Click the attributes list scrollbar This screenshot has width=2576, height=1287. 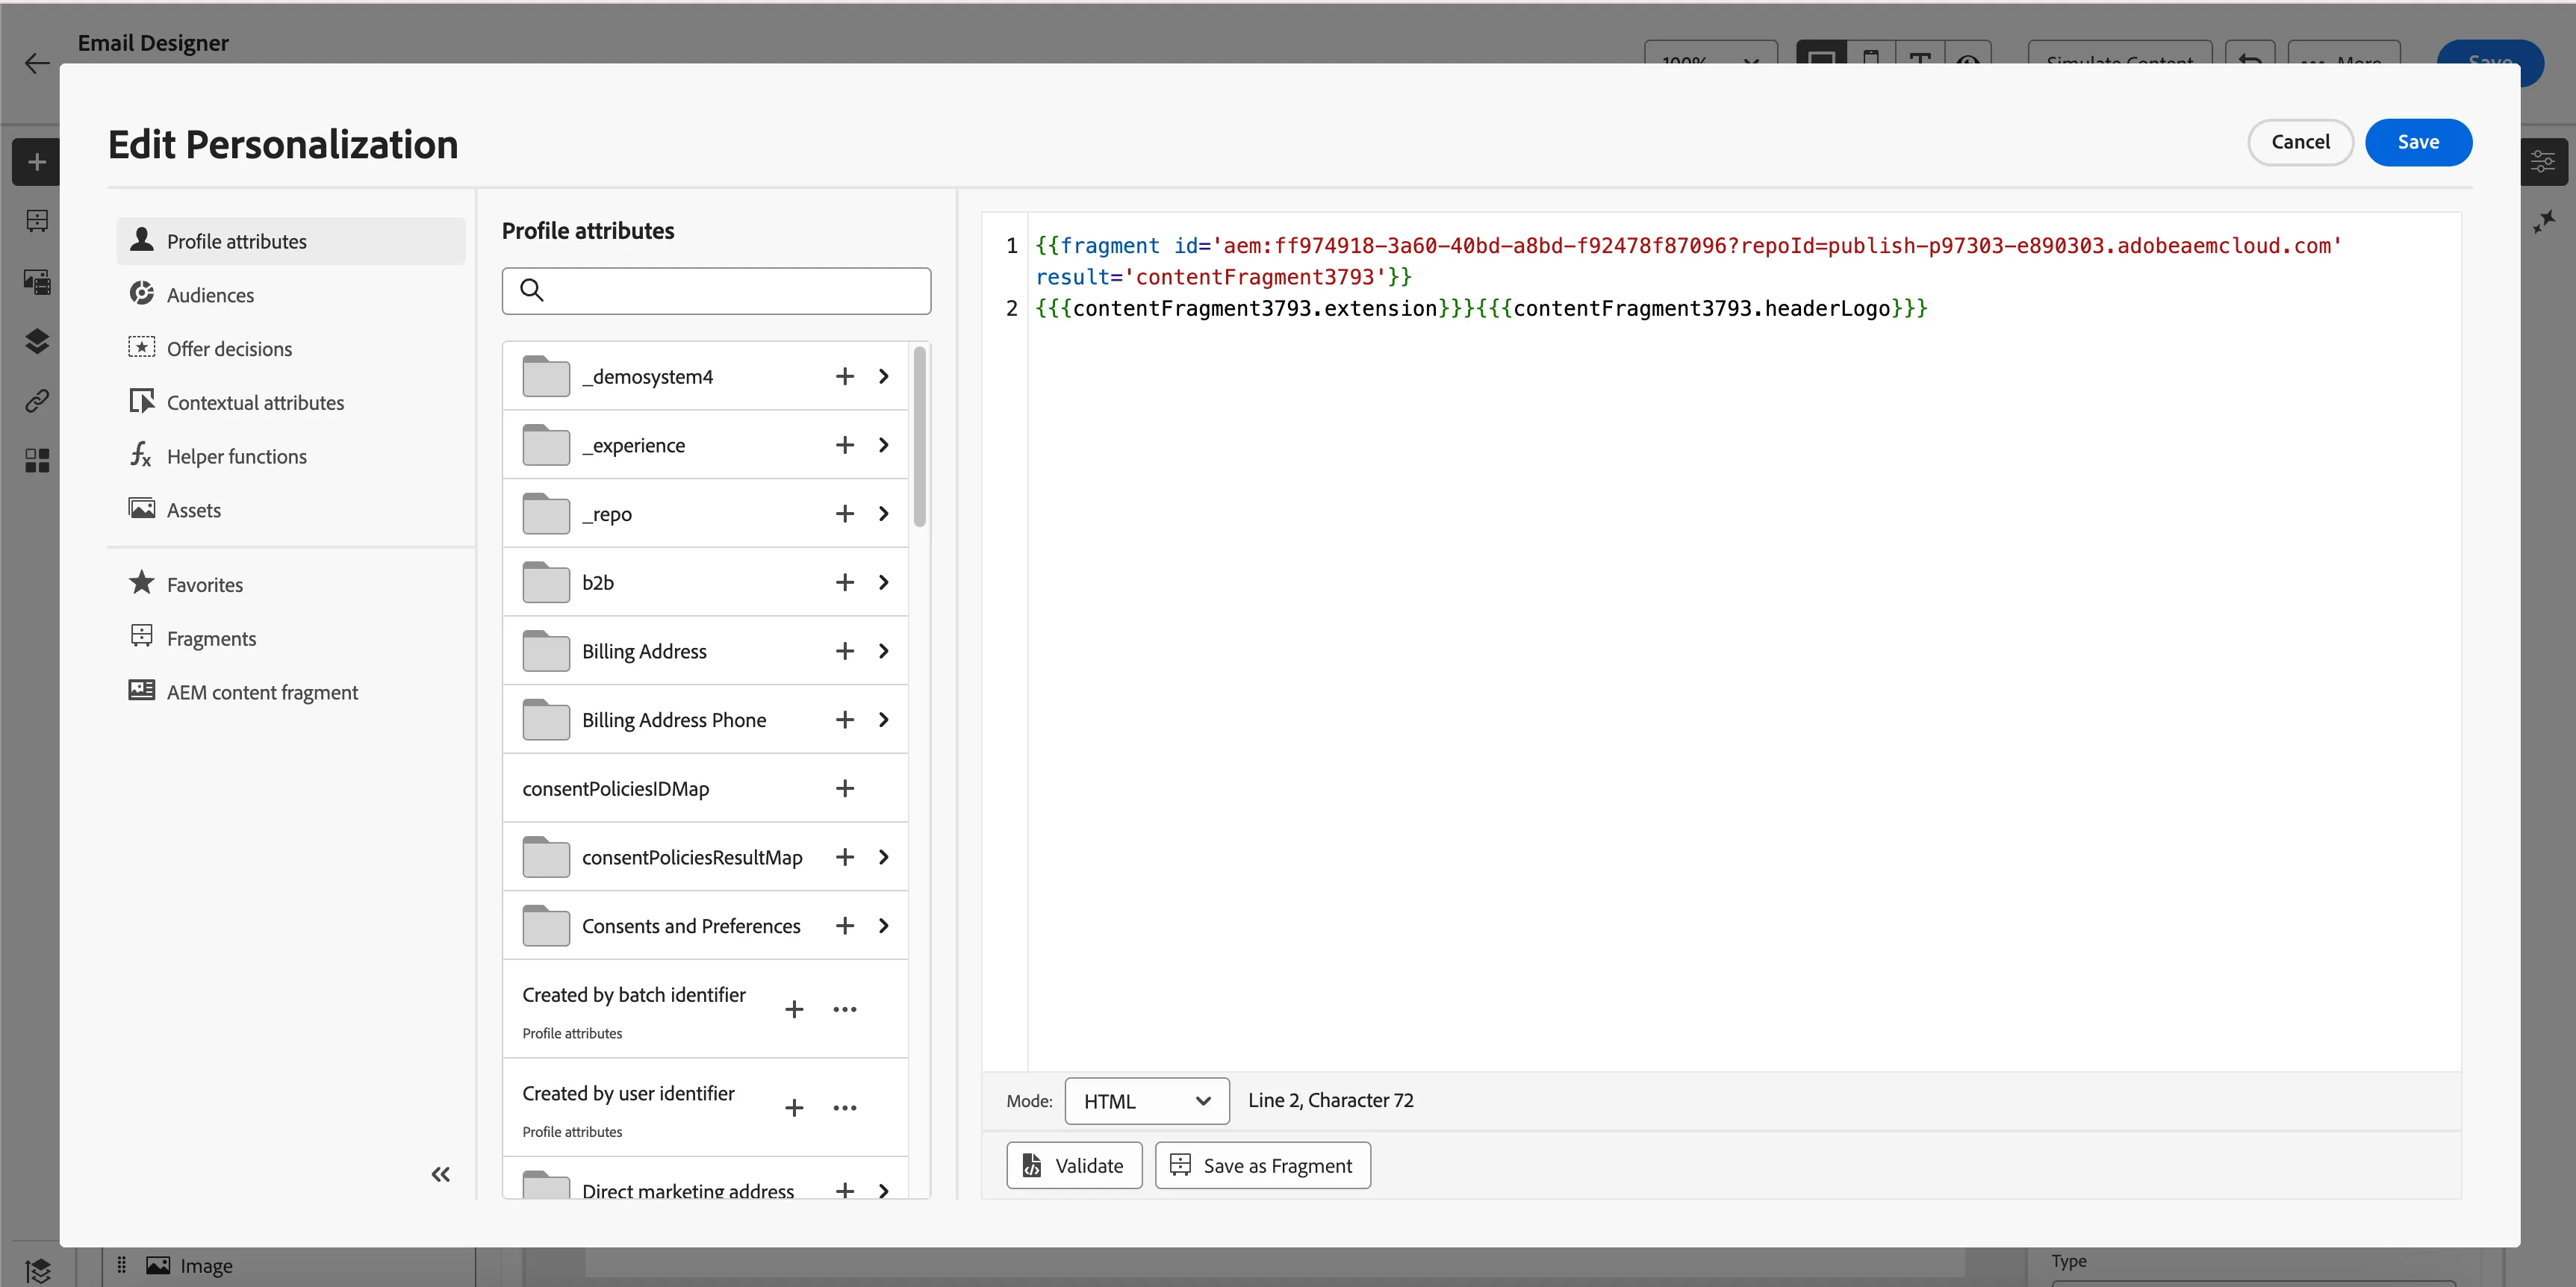(x=920, y=436)
